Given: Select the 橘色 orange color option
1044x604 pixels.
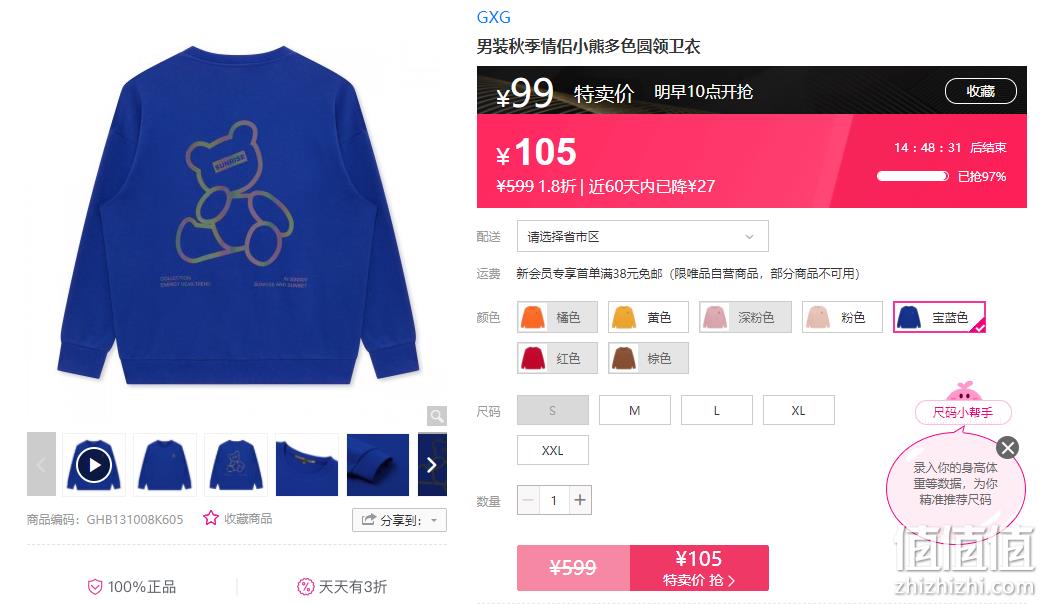Looking at the screenshot, I should (558, 317).
